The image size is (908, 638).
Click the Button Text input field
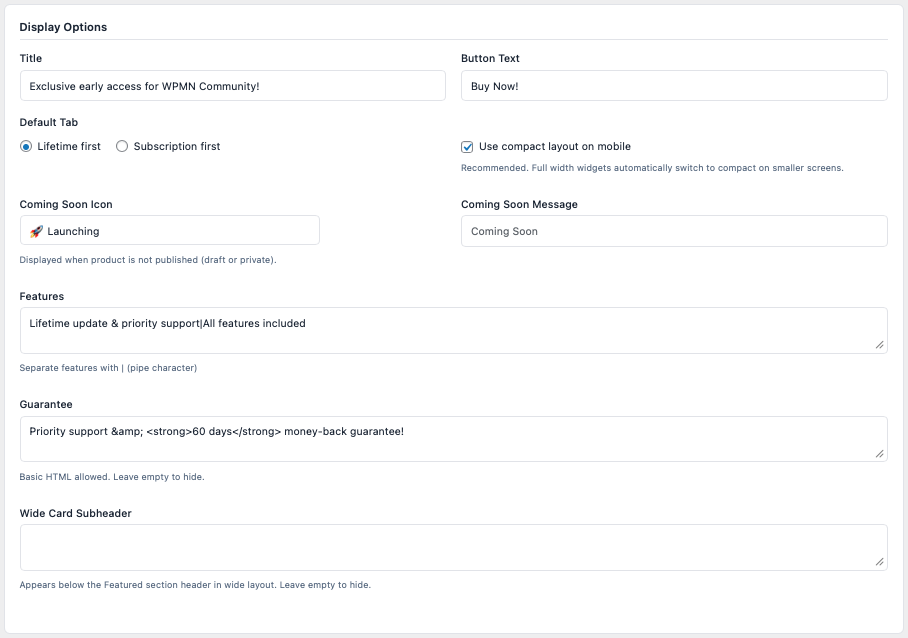pos(674,86)
